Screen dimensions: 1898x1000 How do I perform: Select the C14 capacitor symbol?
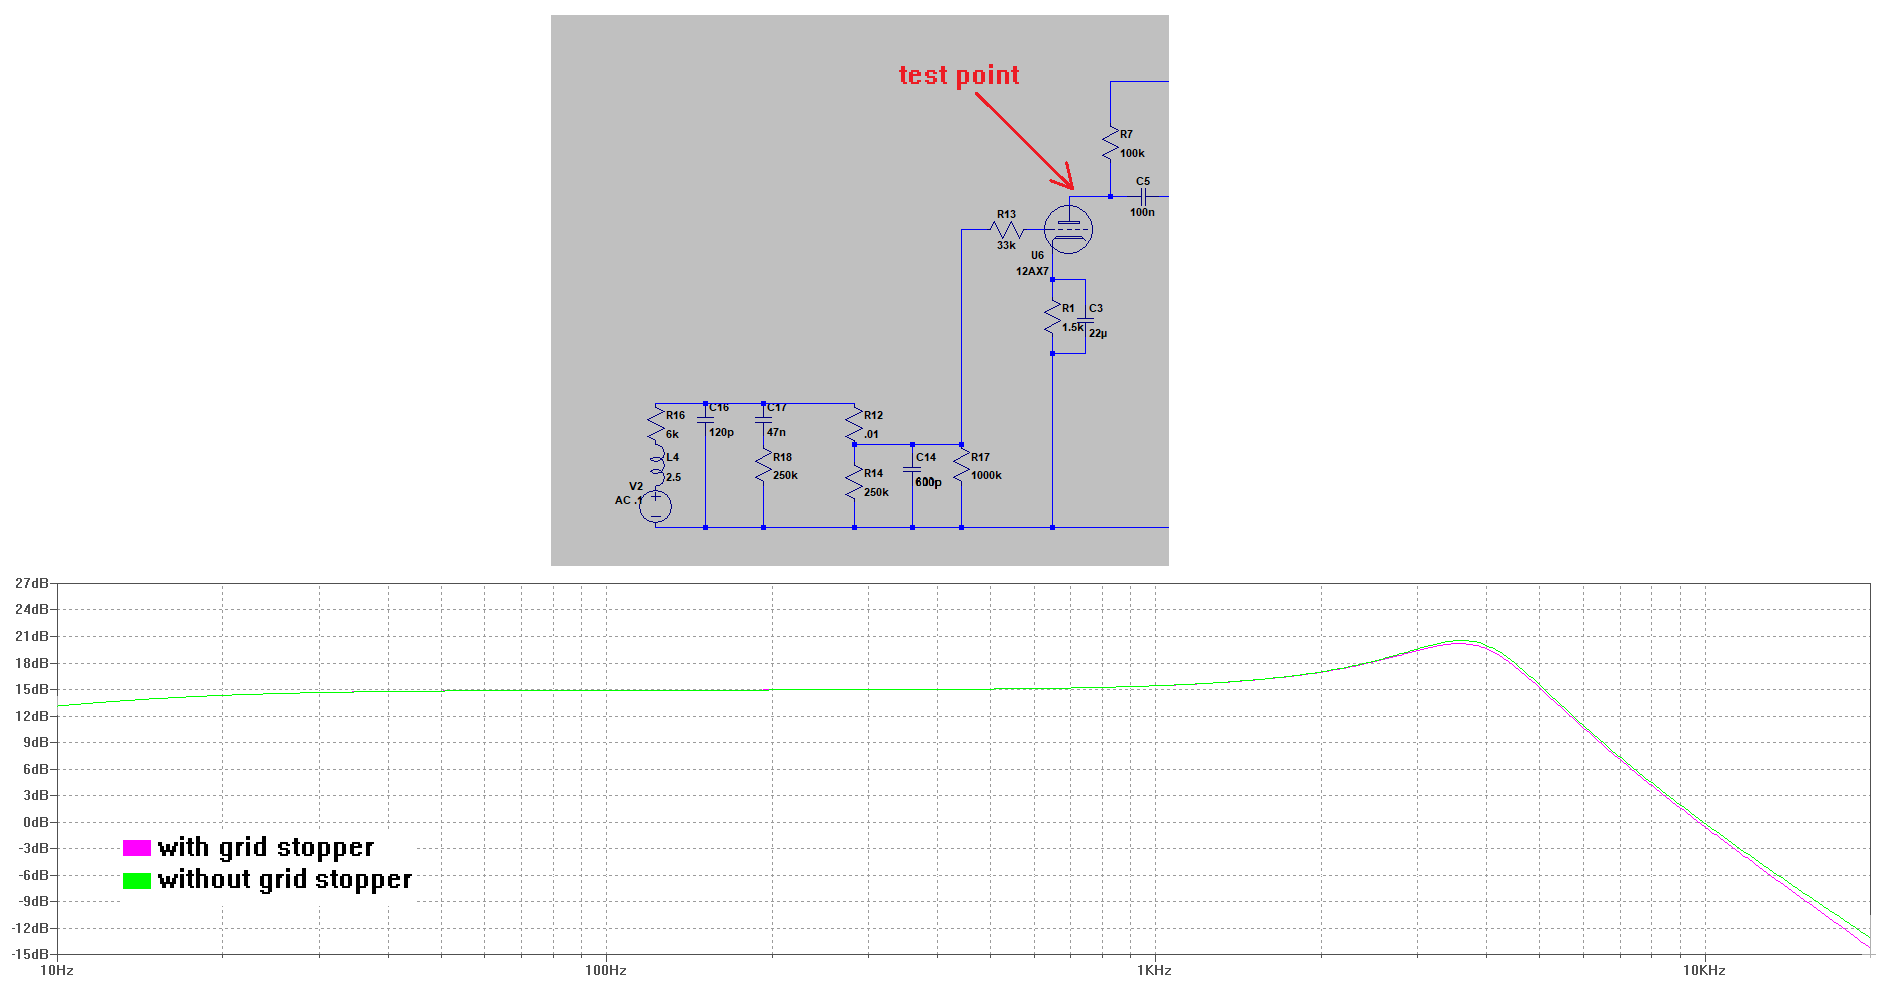(x=912, y=469)
